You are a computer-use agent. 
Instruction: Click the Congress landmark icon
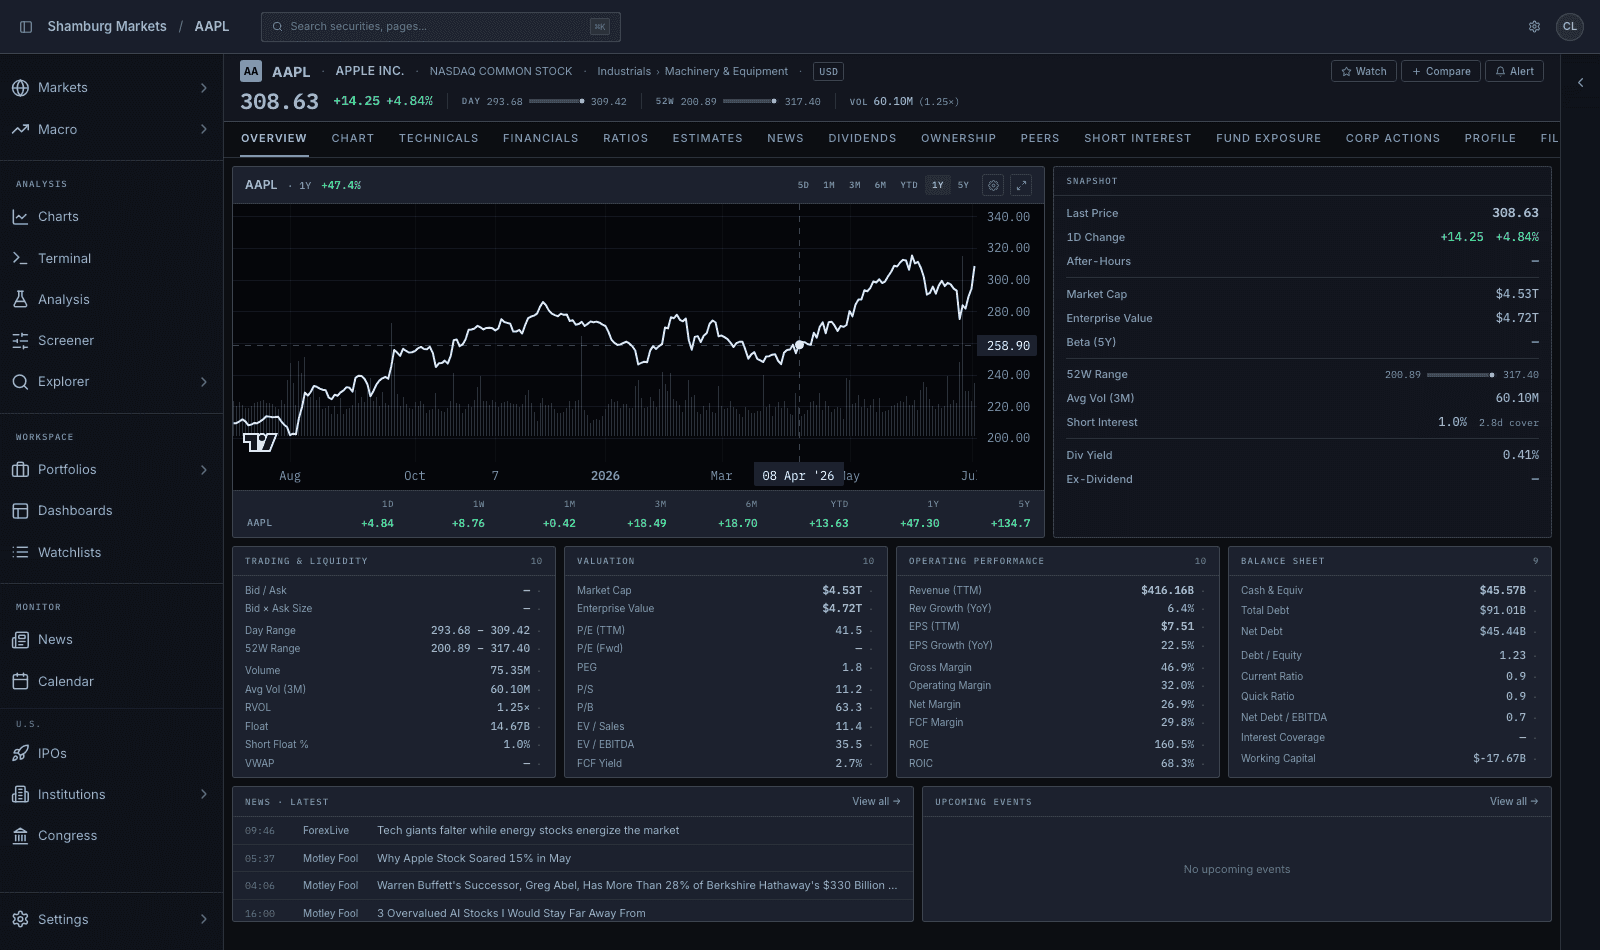(20, 836)
